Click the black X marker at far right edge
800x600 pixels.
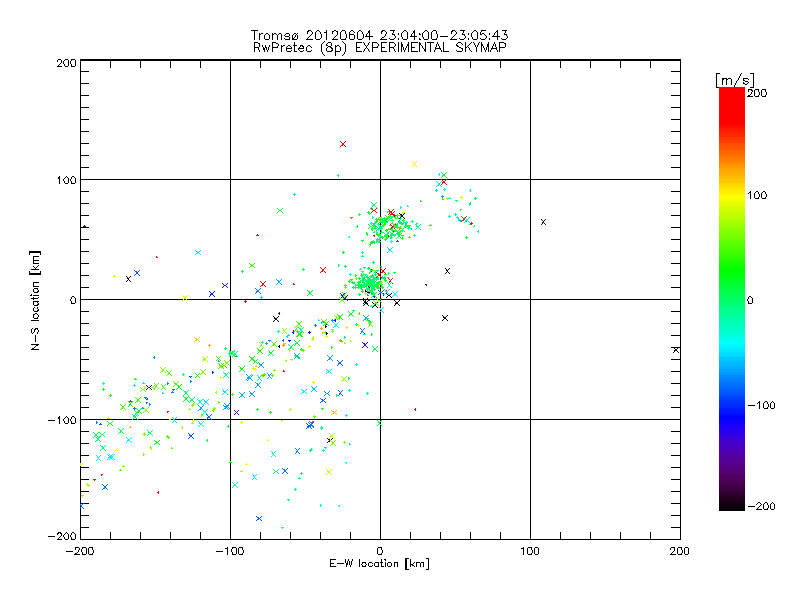pyautogui.click(x=676, y=349)
